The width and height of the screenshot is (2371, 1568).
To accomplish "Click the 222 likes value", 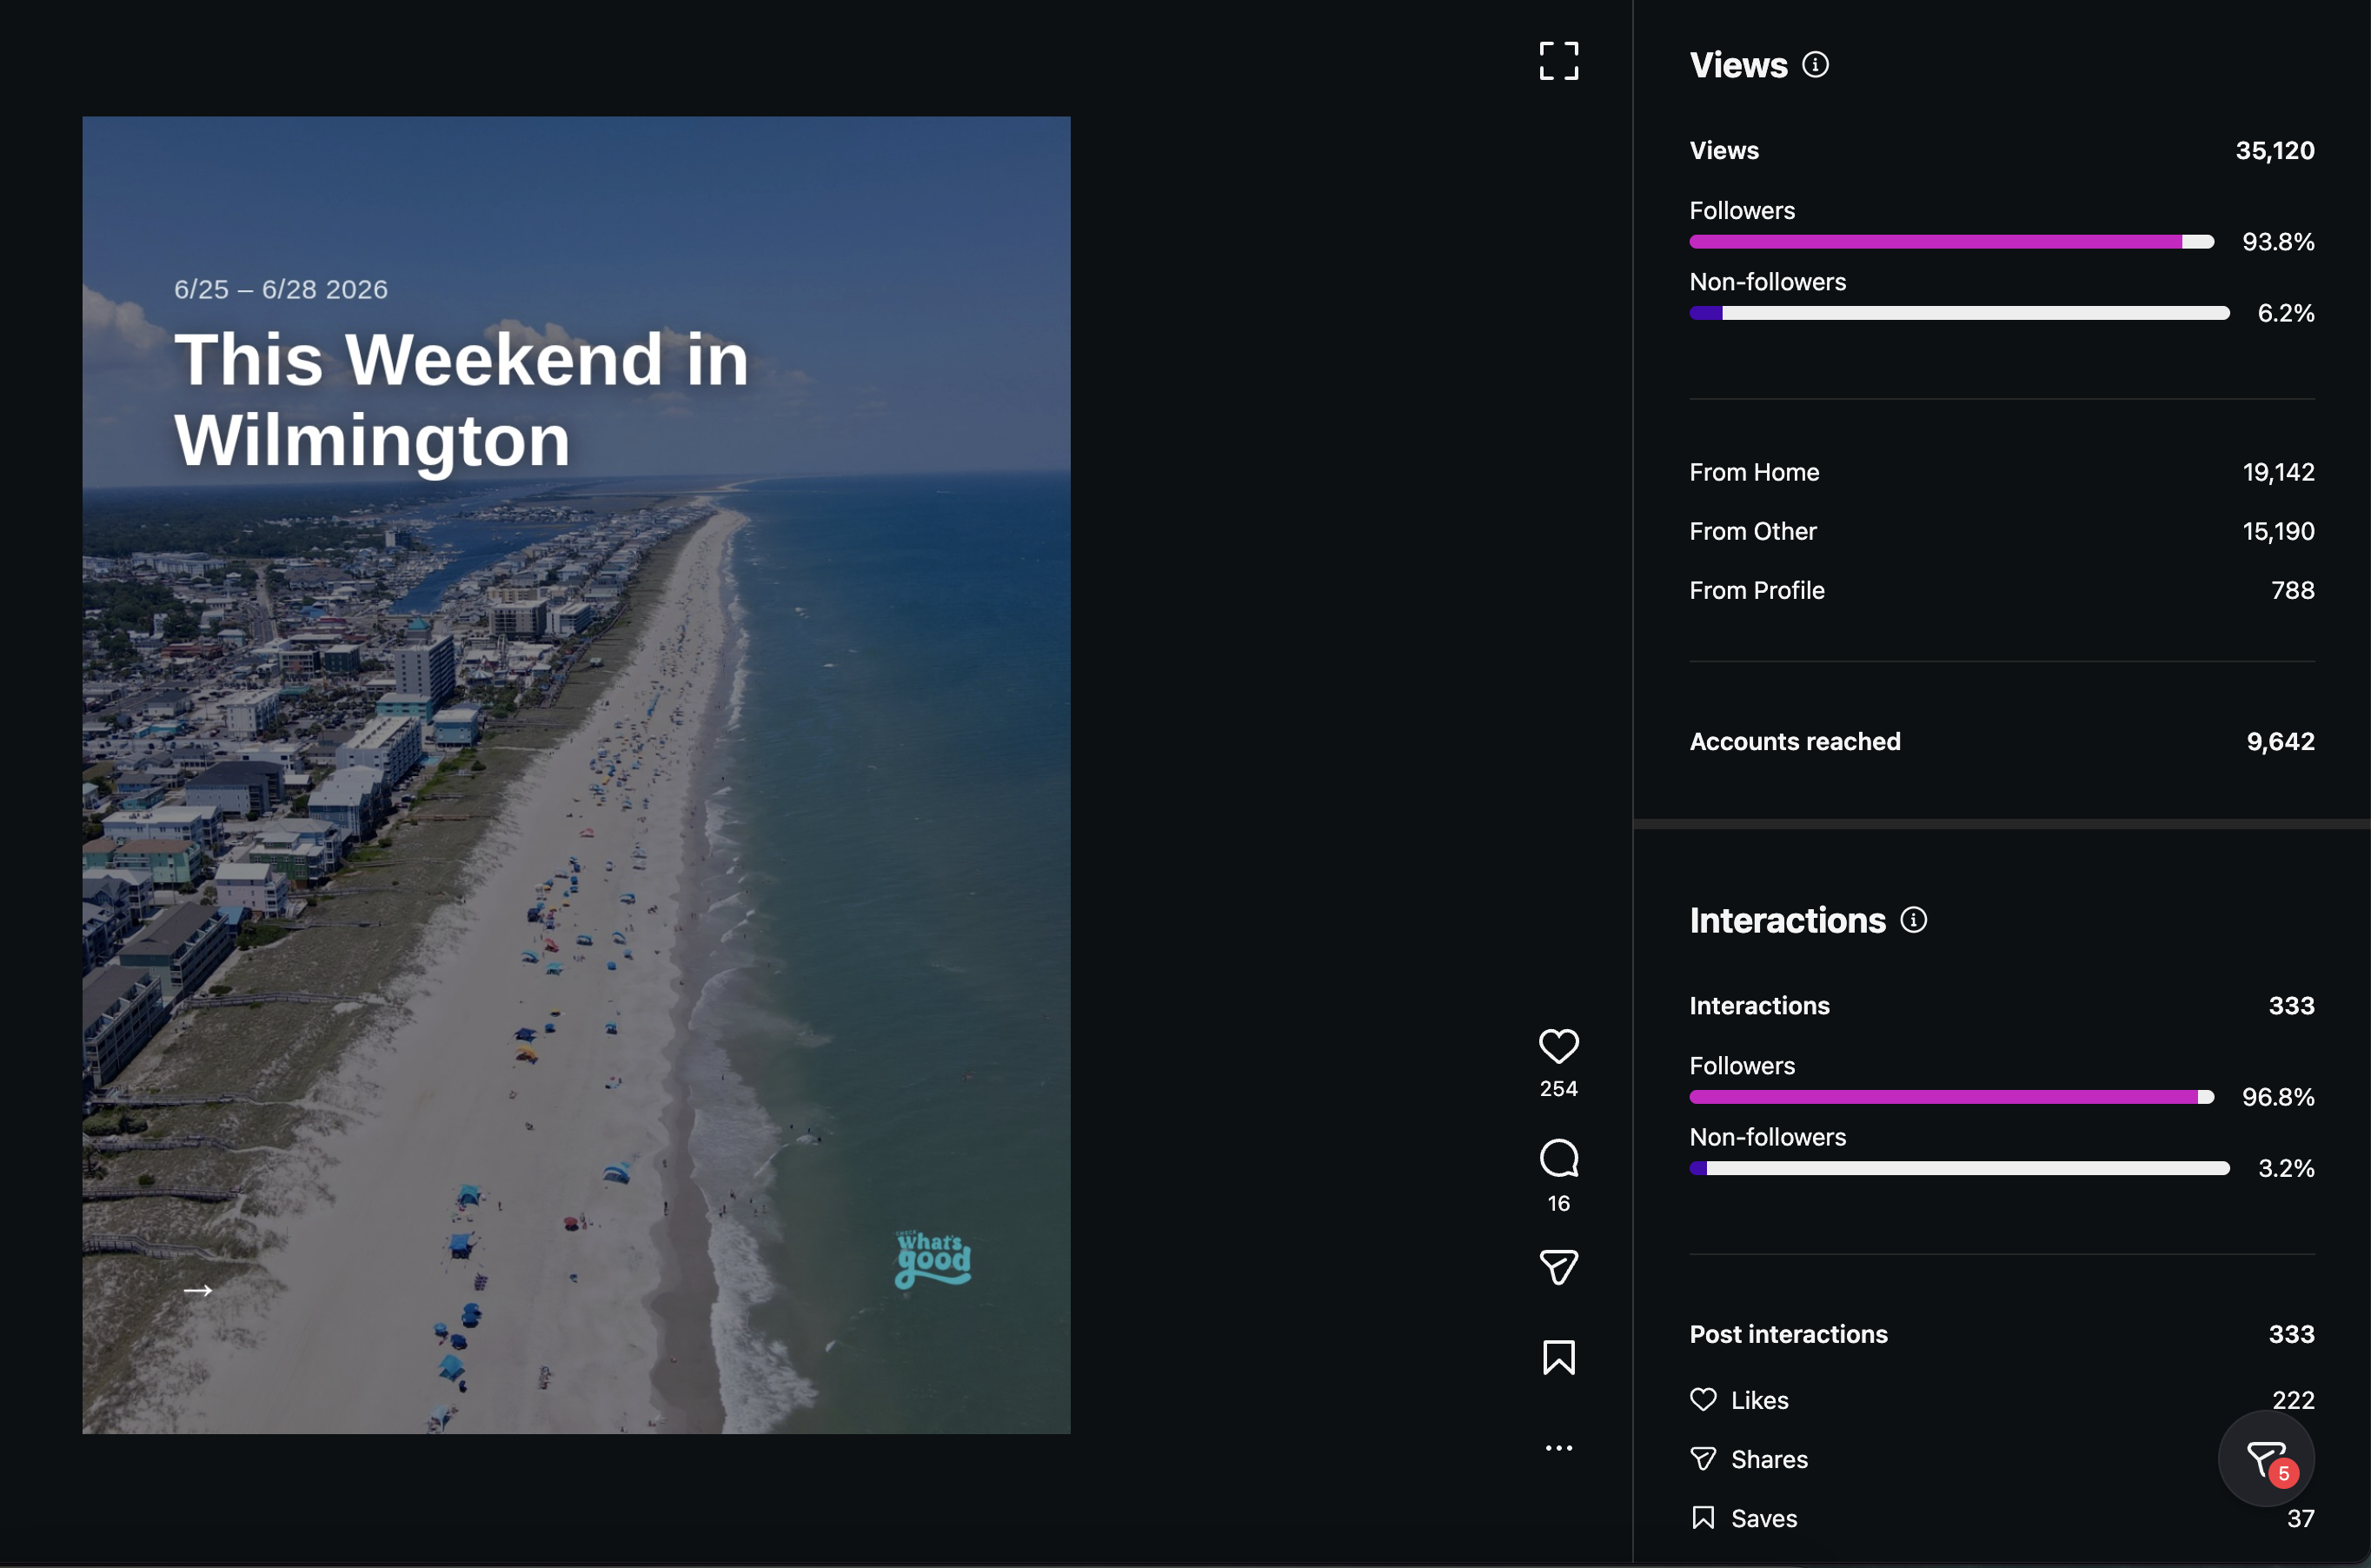I will 2293,1399.
